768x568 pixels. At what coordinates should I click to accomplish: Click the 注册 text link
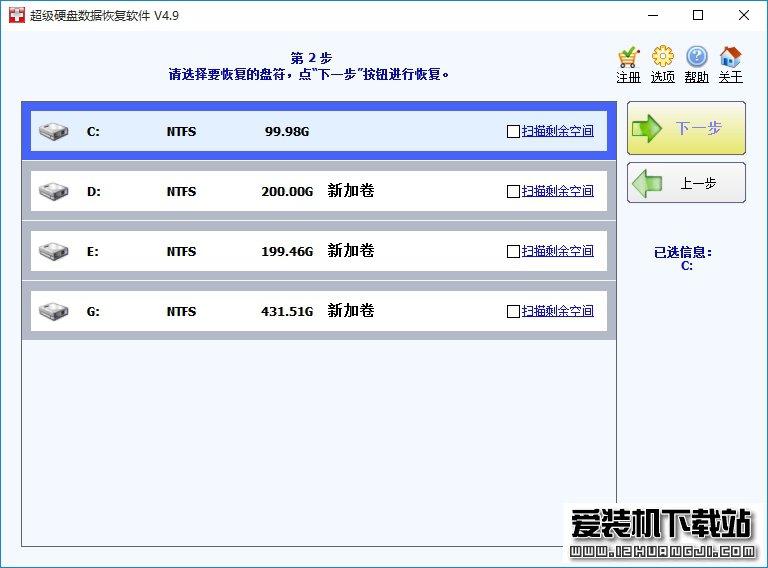point(628,77)
